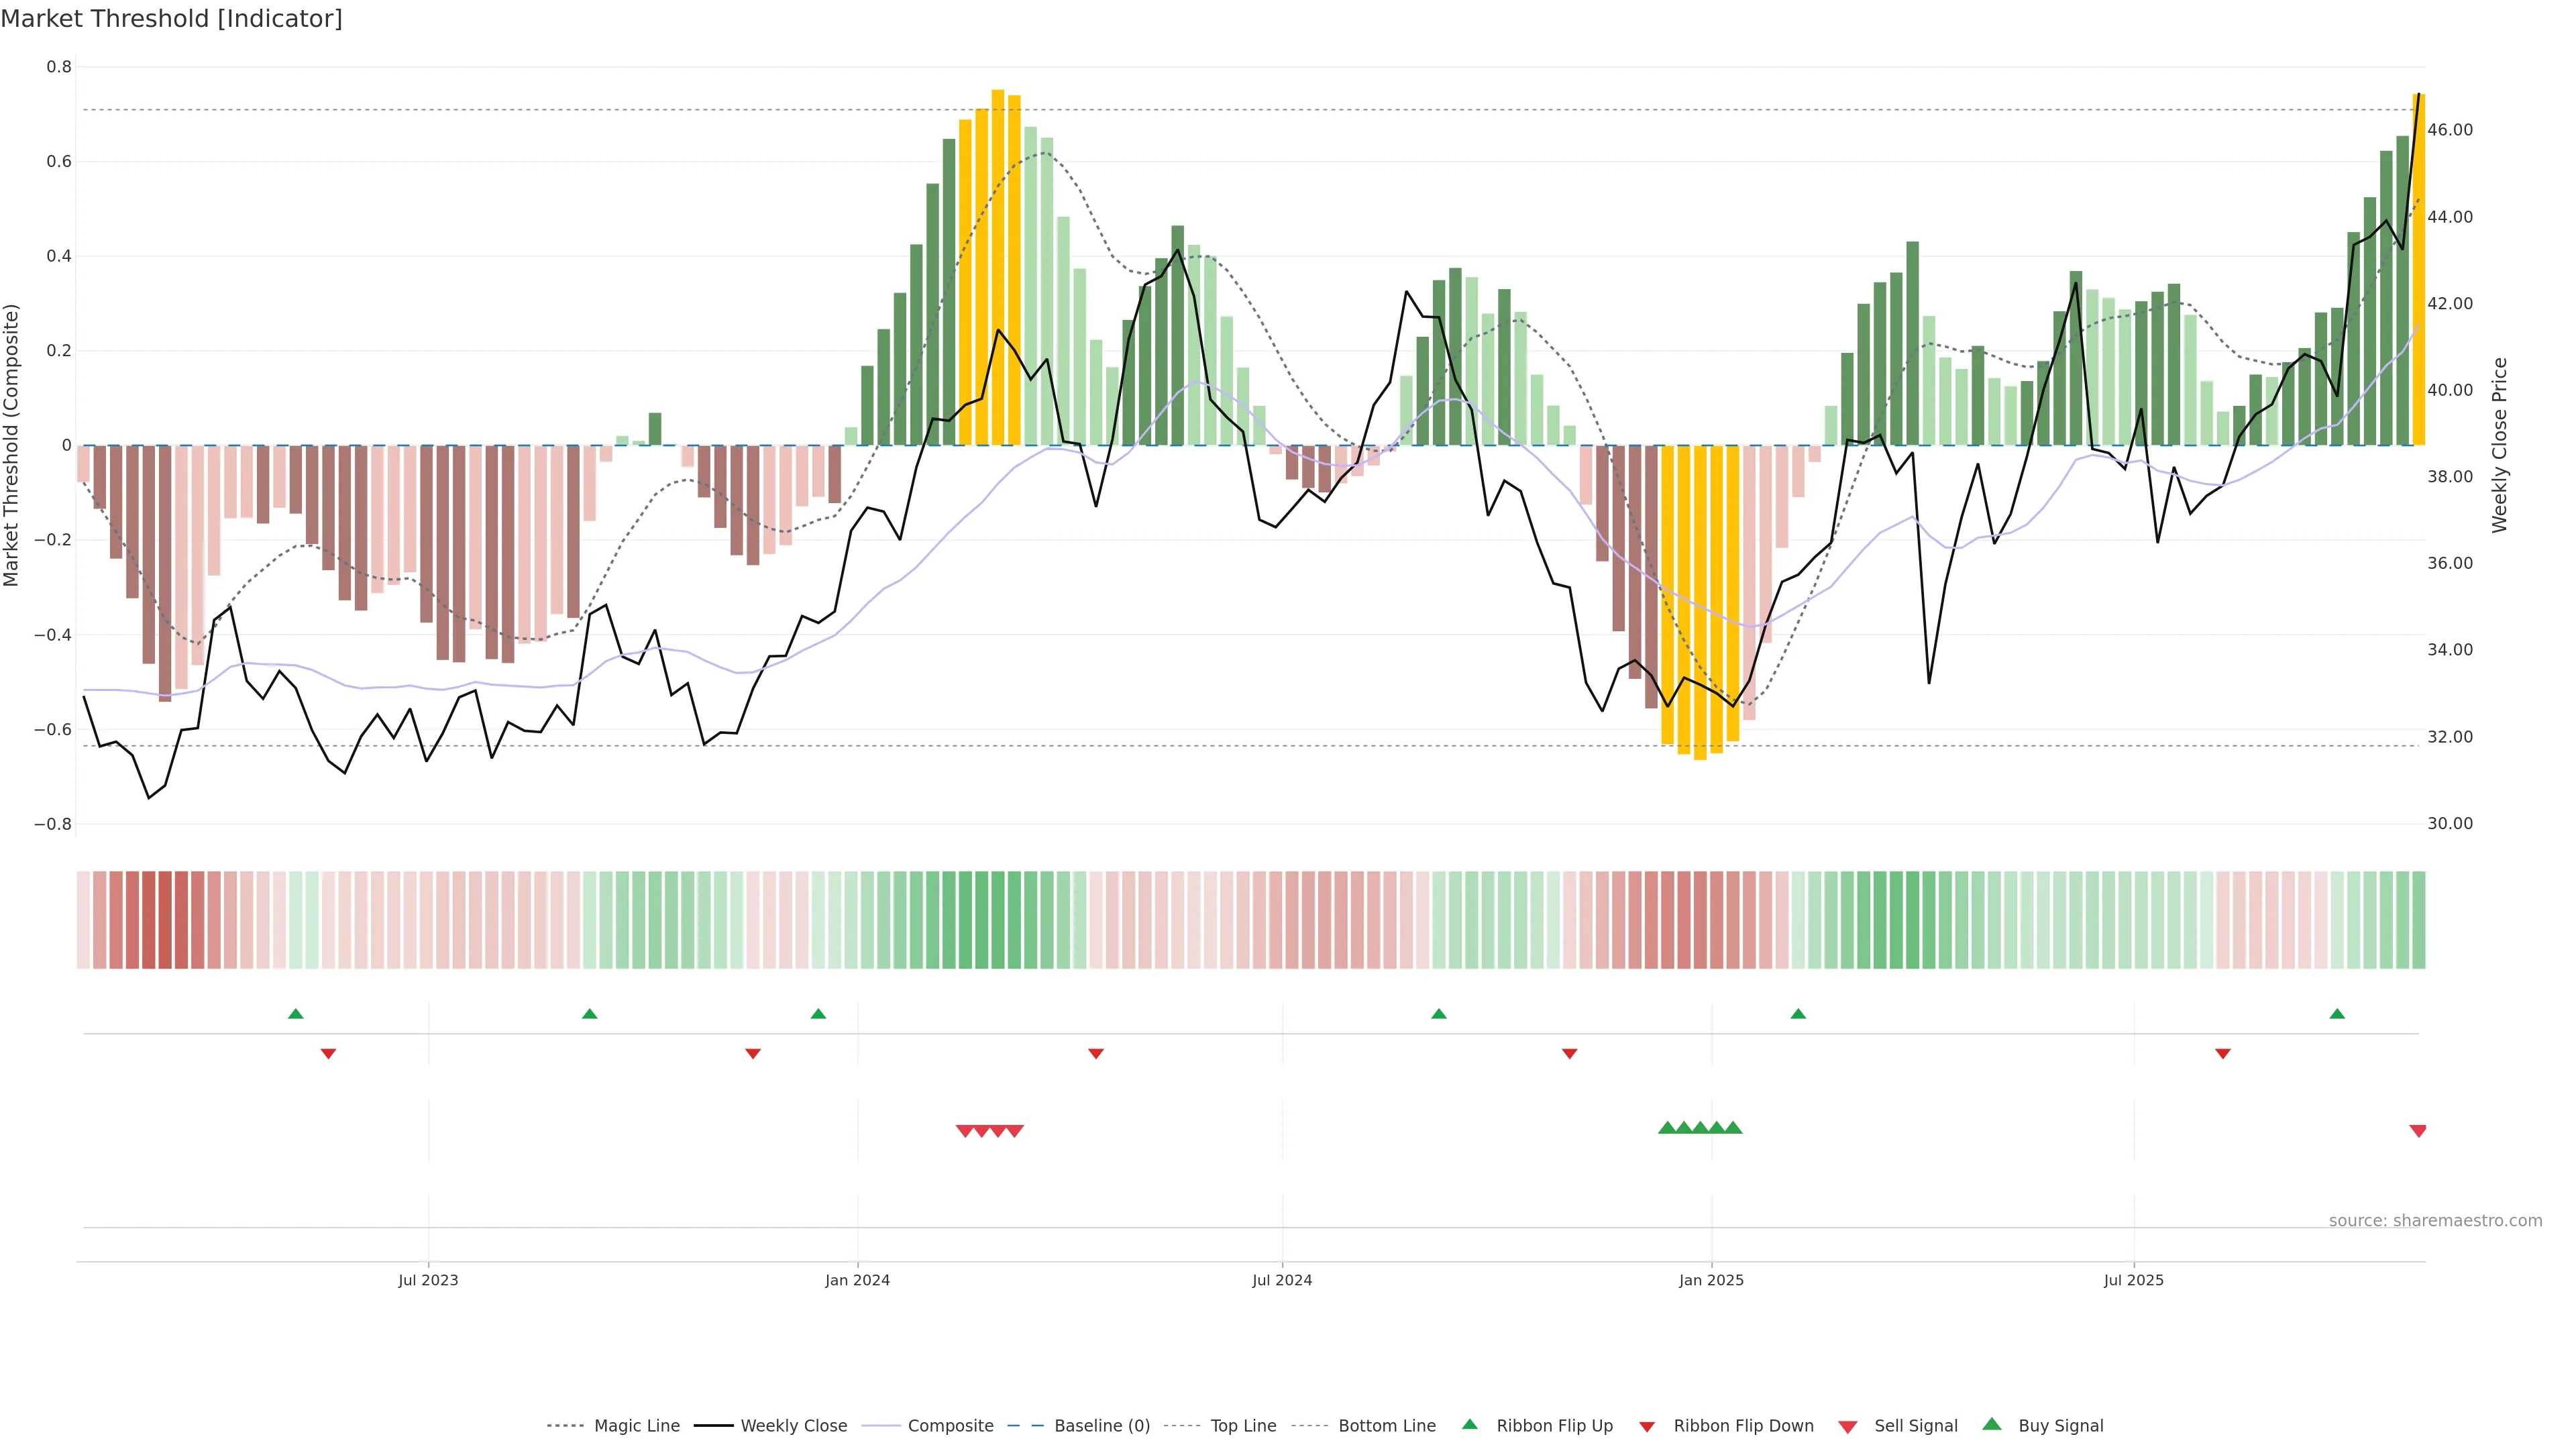
Task: Hide the Top Line via legend
Action: click(x=1243, y=1426)
